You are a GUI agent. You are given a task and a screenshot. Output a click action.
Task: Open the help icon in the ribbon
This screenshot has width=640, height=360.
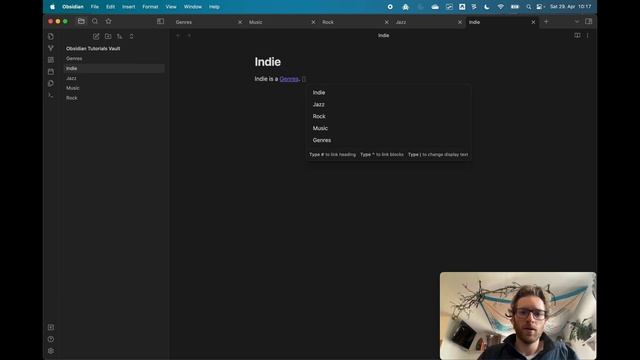(51, 339)
